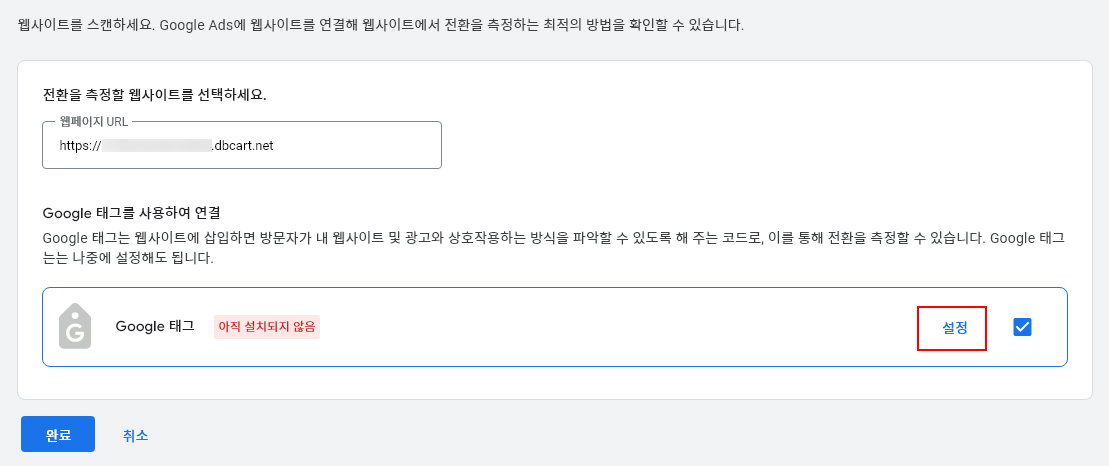Click the blurred domain part of the URL
Image resolution: width=1109 pixels, height=466 pixels.
point(157,146)
